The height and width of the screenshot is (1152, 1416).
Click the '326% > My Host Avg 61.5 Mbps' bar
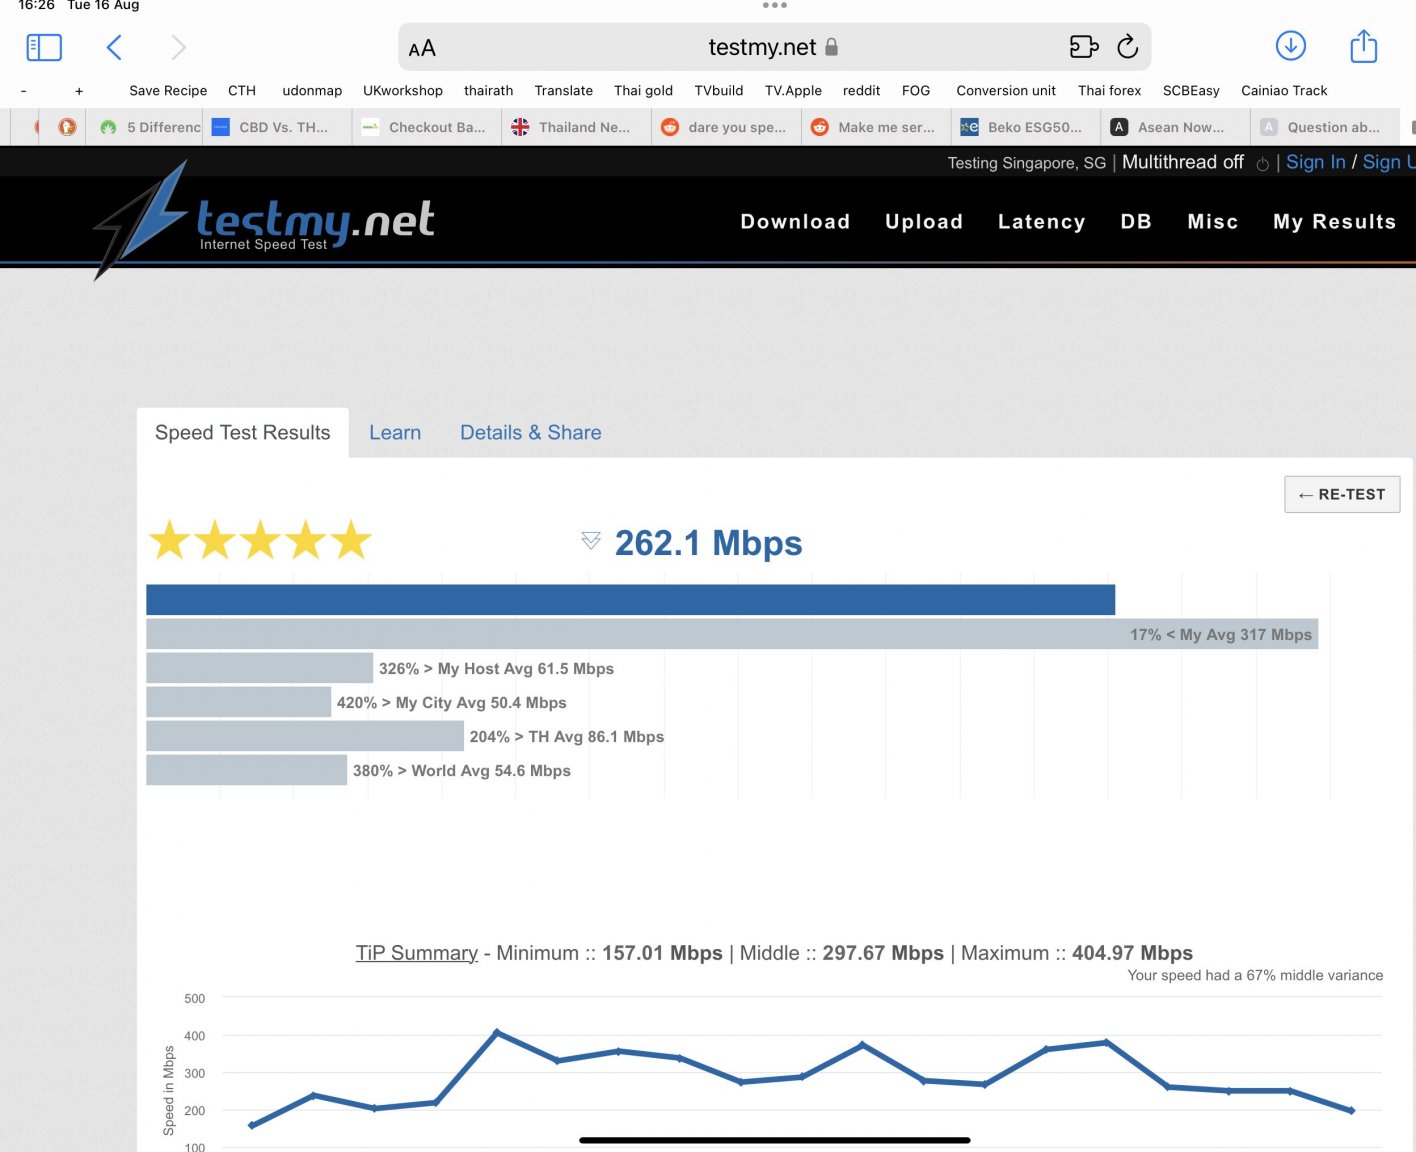[260, 668]
